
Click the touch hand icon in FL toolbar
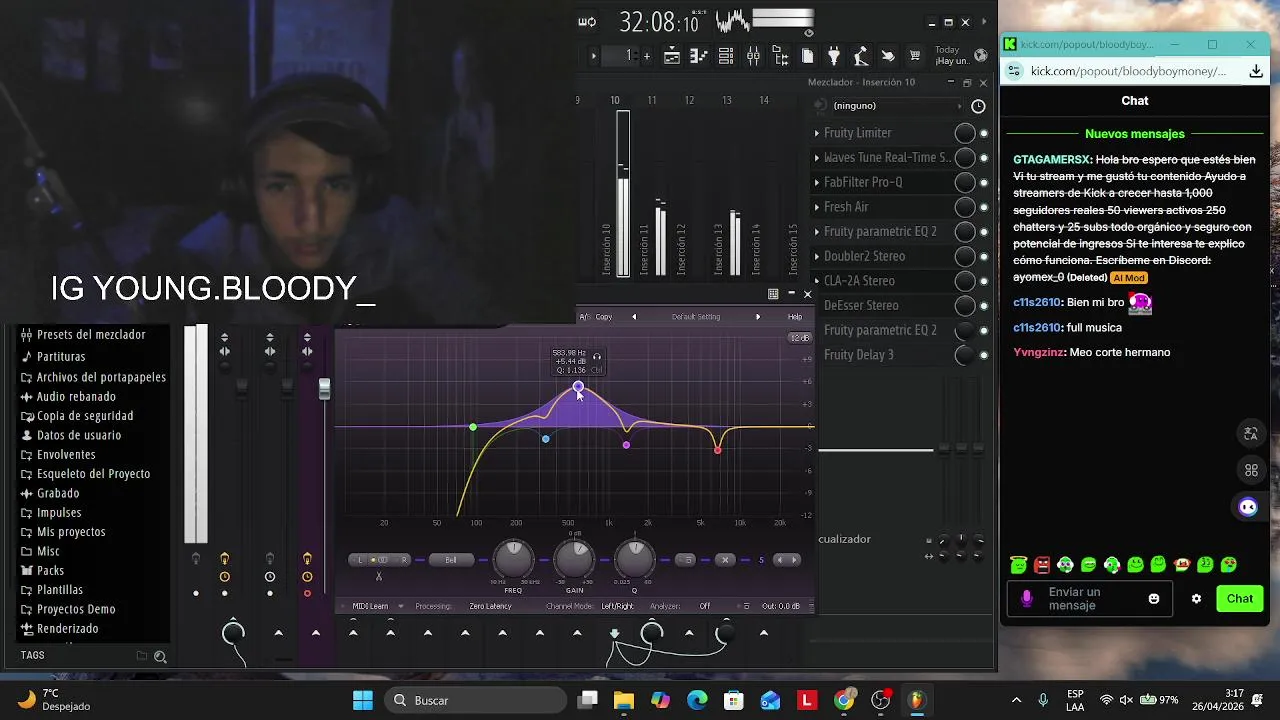(x=888, y=56)
